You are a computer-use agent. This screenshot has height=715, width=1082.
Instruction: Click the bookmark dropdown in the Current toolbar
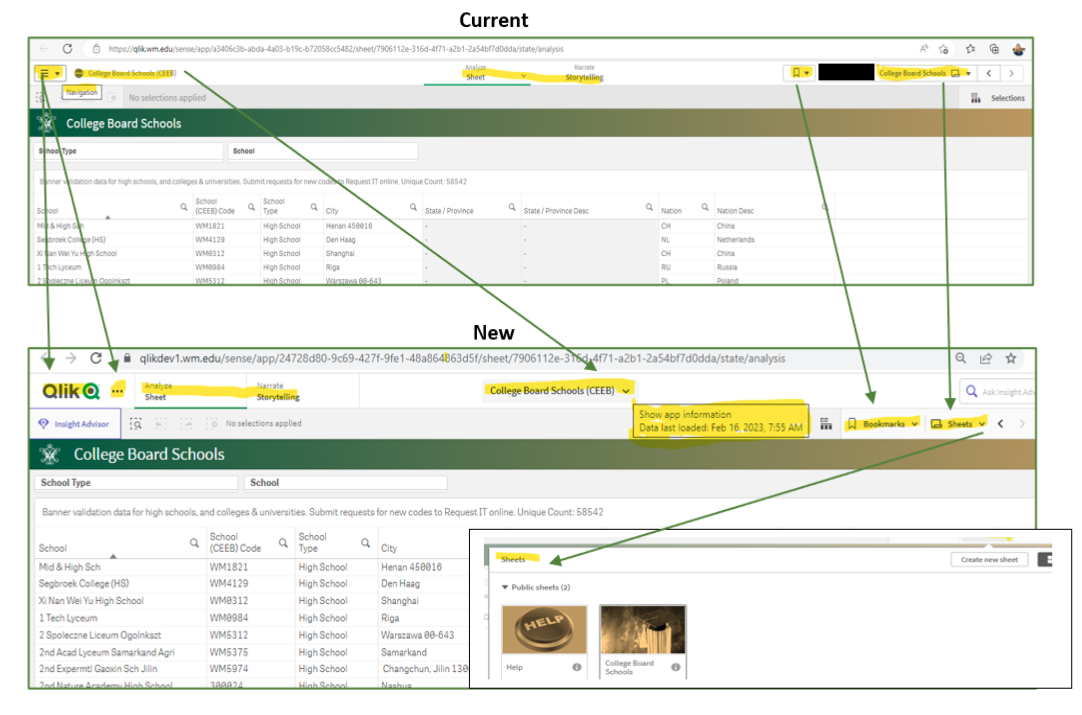(x=800, y=72)
